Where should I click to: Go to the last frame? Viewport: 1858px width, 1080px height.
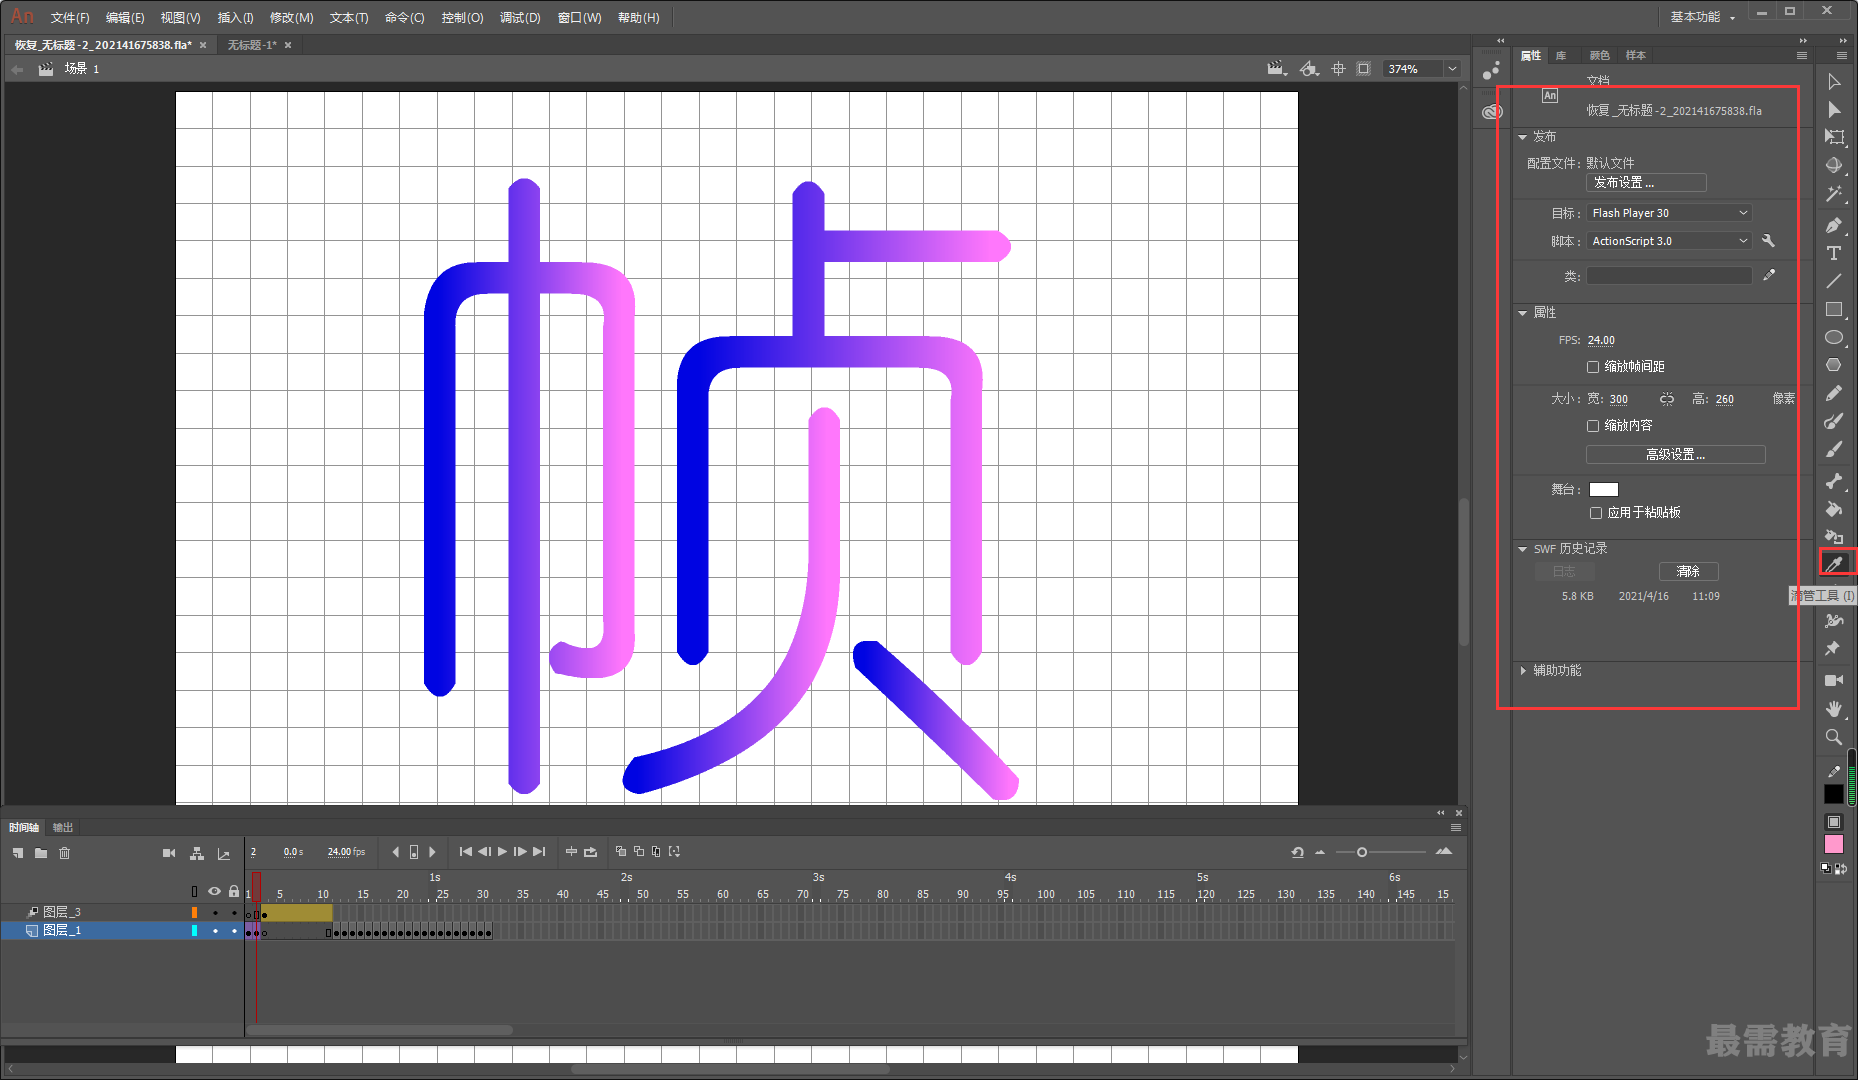point(539,852)
